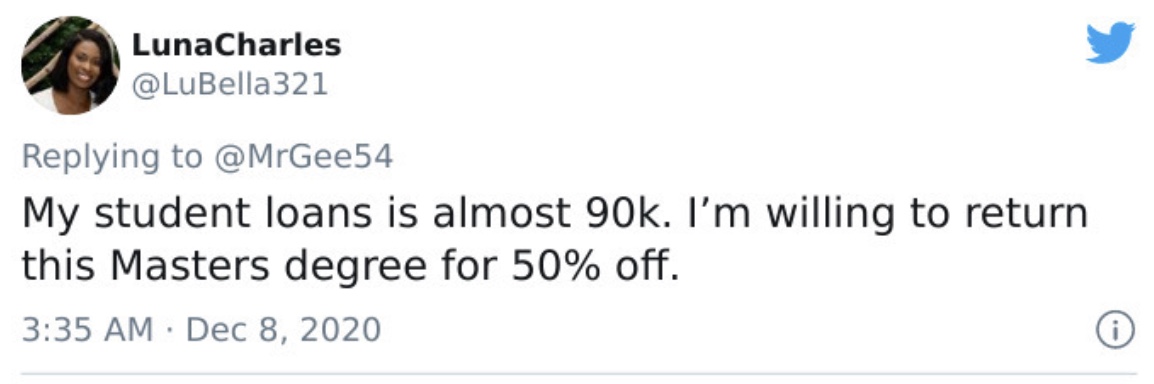
Task: Open the 3:35 AM timestamp link
Action: [x=88, y=330]
